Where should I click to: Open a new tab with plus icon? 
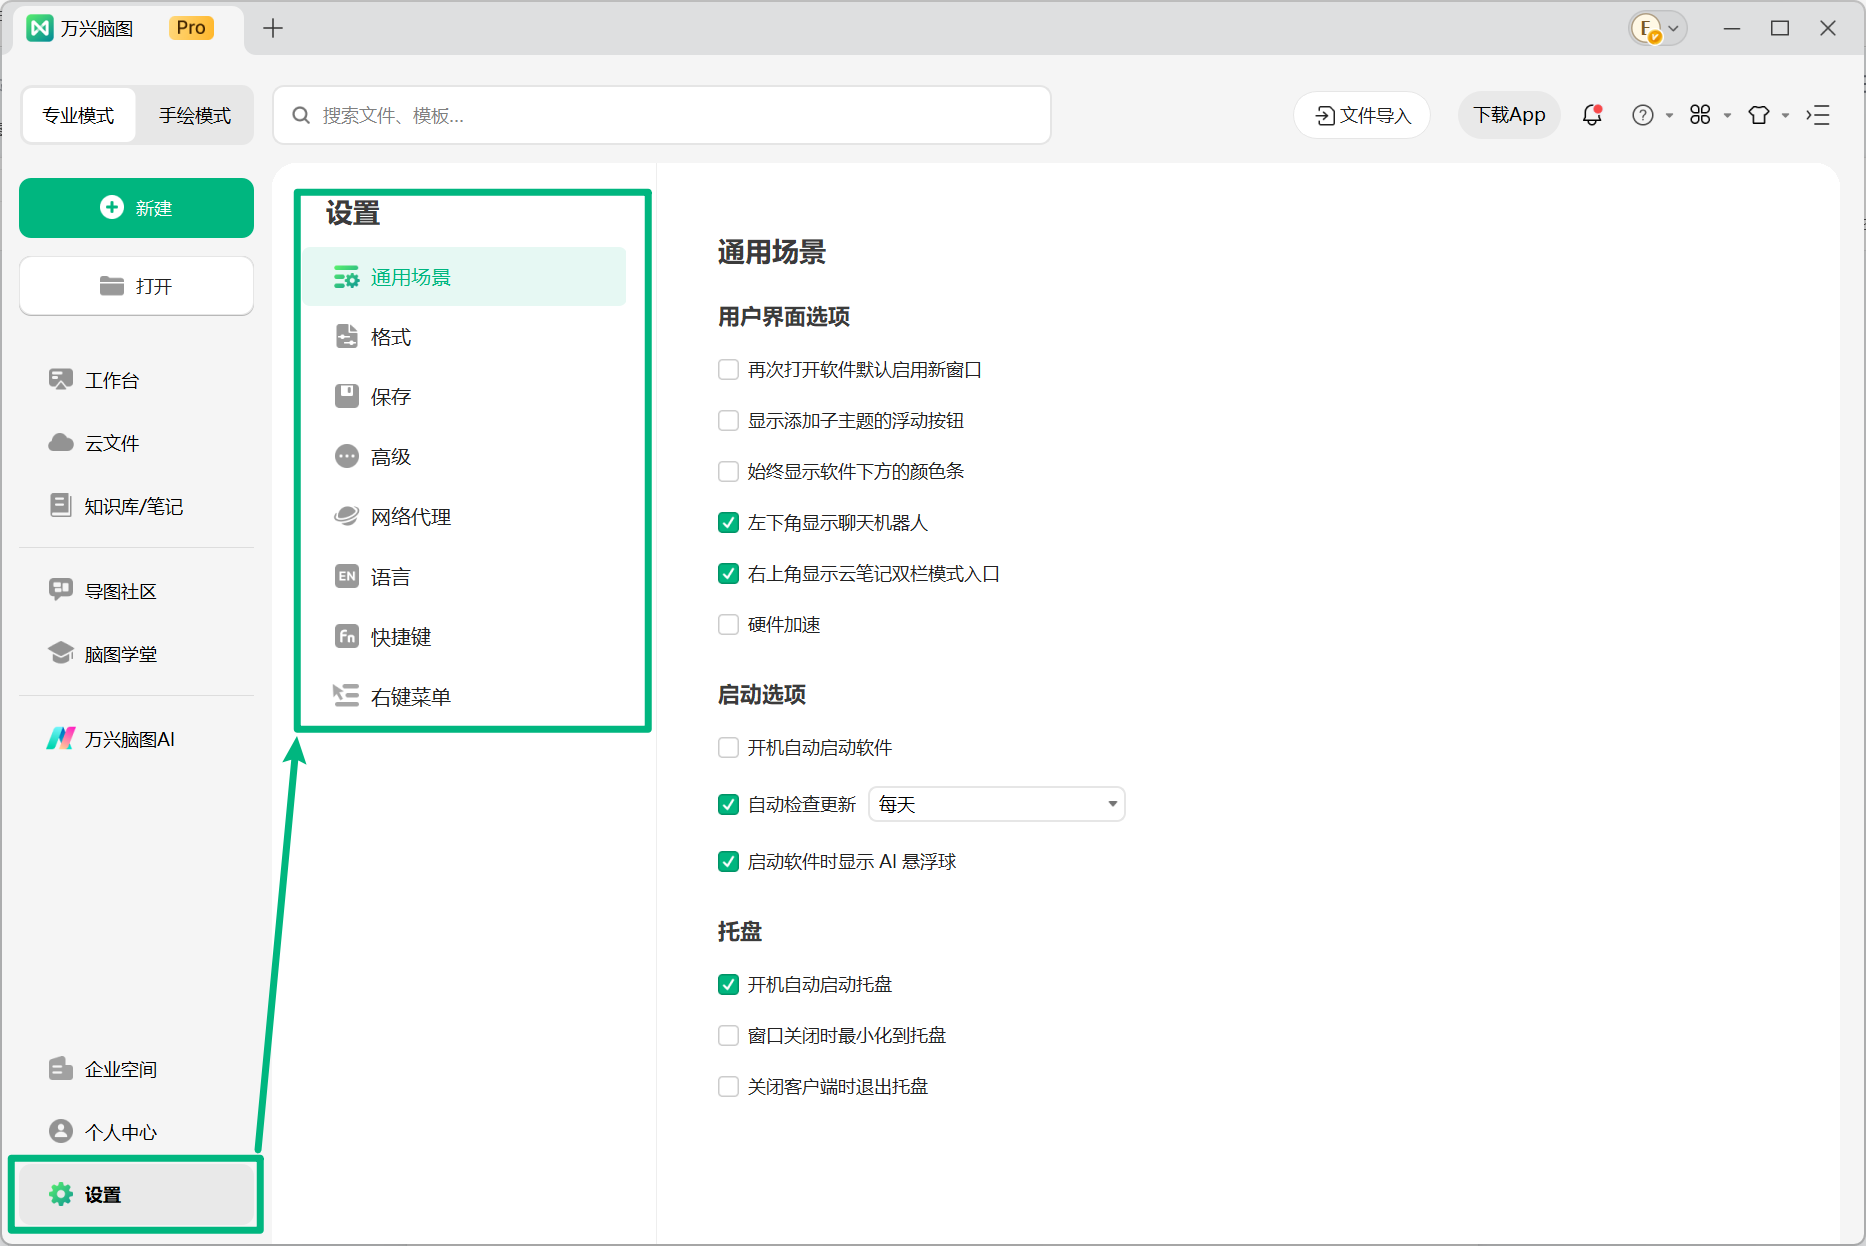(273, 28)
